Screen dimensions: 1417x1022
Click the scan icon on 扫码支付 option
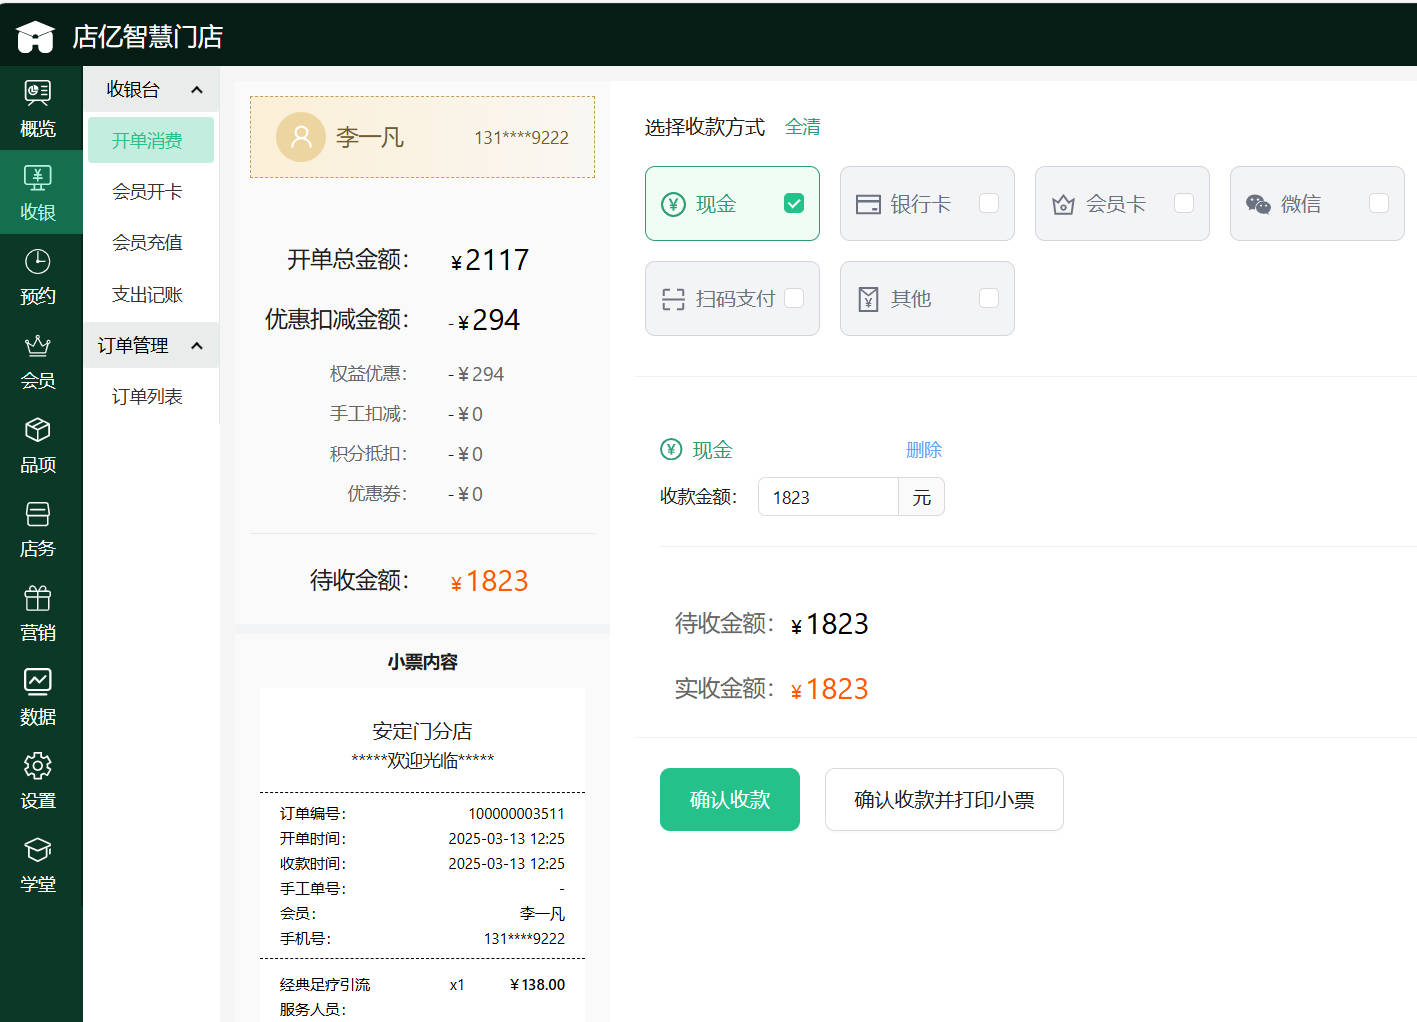point(674,299)
